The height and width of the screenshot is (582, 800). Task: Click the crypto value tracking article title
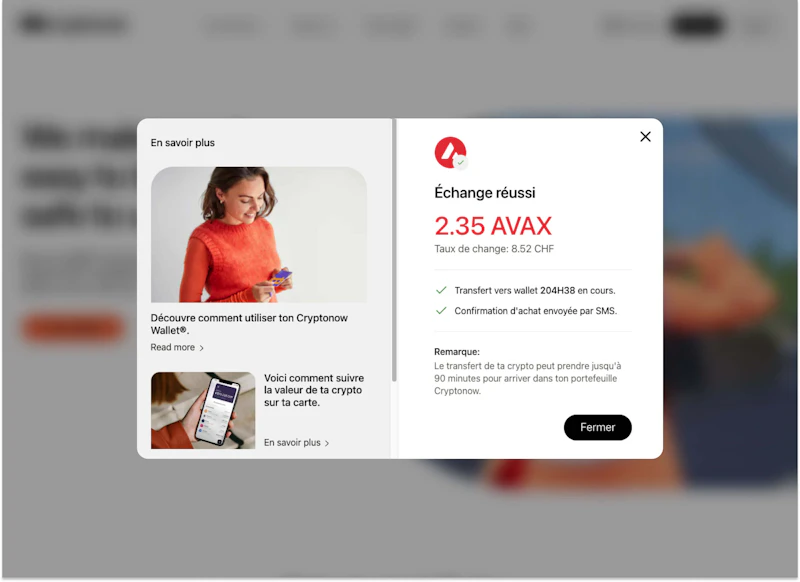pyautogui.click(x=314, y=390)
